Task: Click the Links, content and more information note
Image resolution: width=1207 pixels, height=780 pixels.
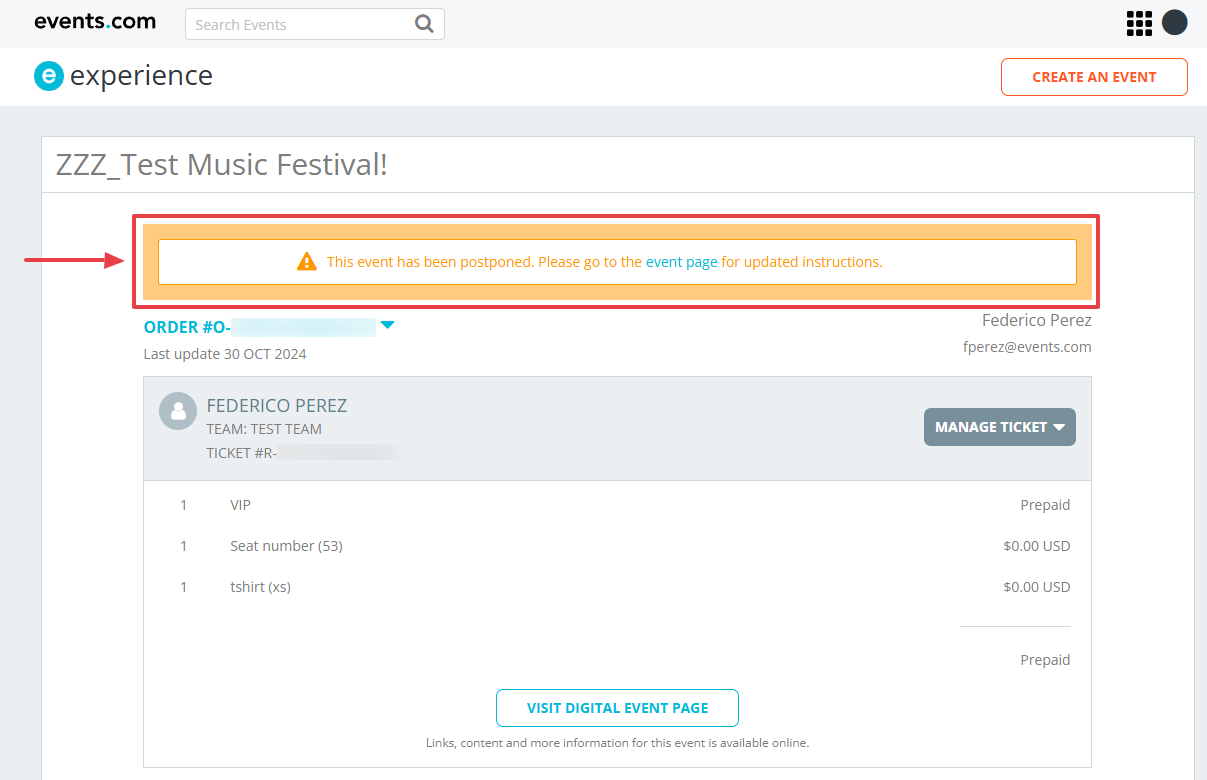Action: [x=617, y=743]
